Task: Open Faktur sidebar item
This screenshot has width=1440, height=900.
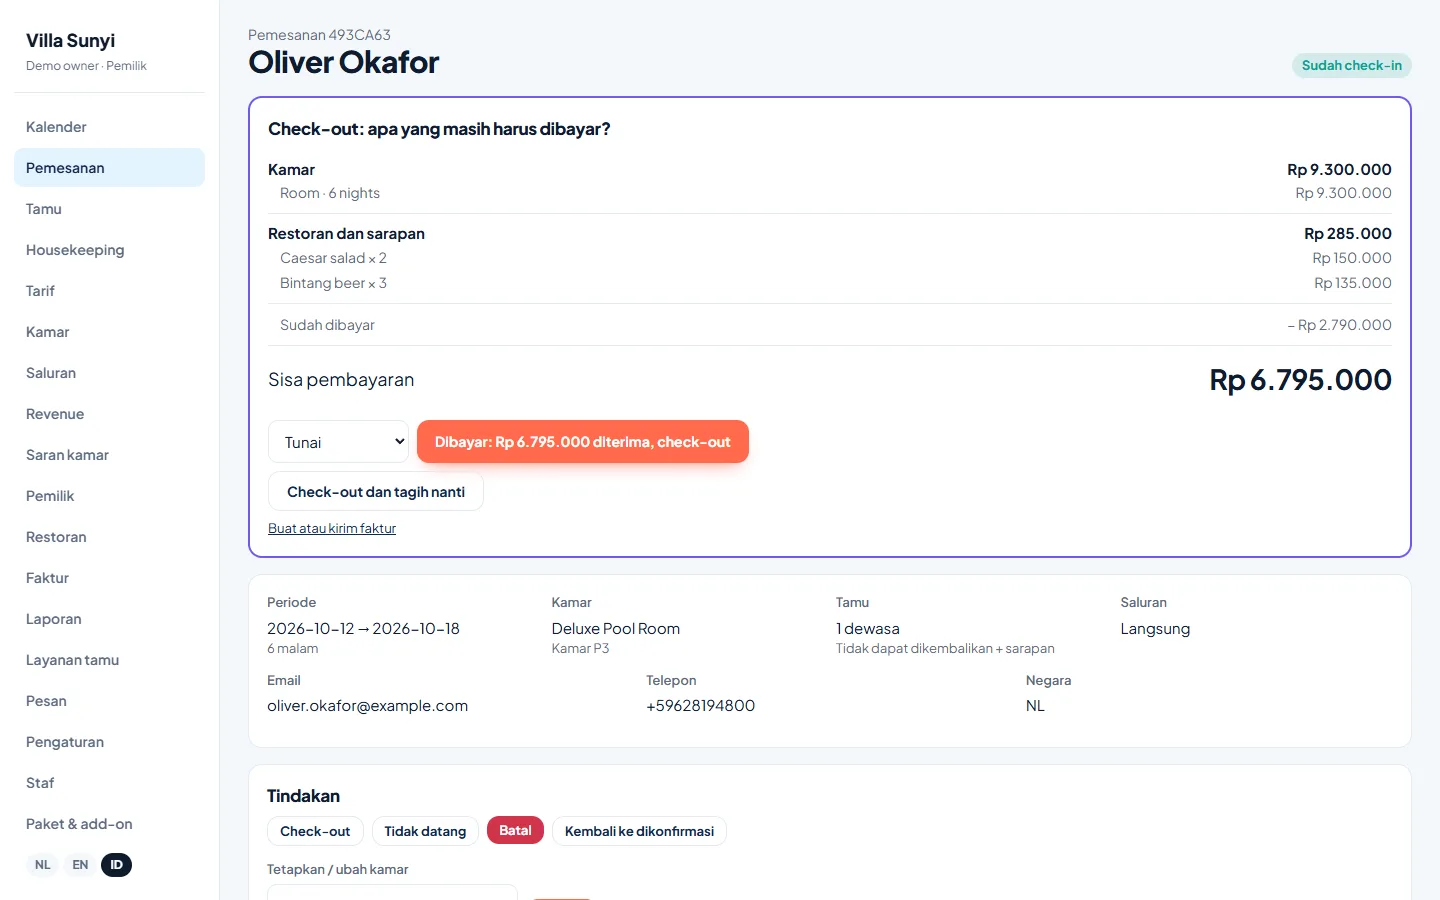Action: tap(109, 578)
